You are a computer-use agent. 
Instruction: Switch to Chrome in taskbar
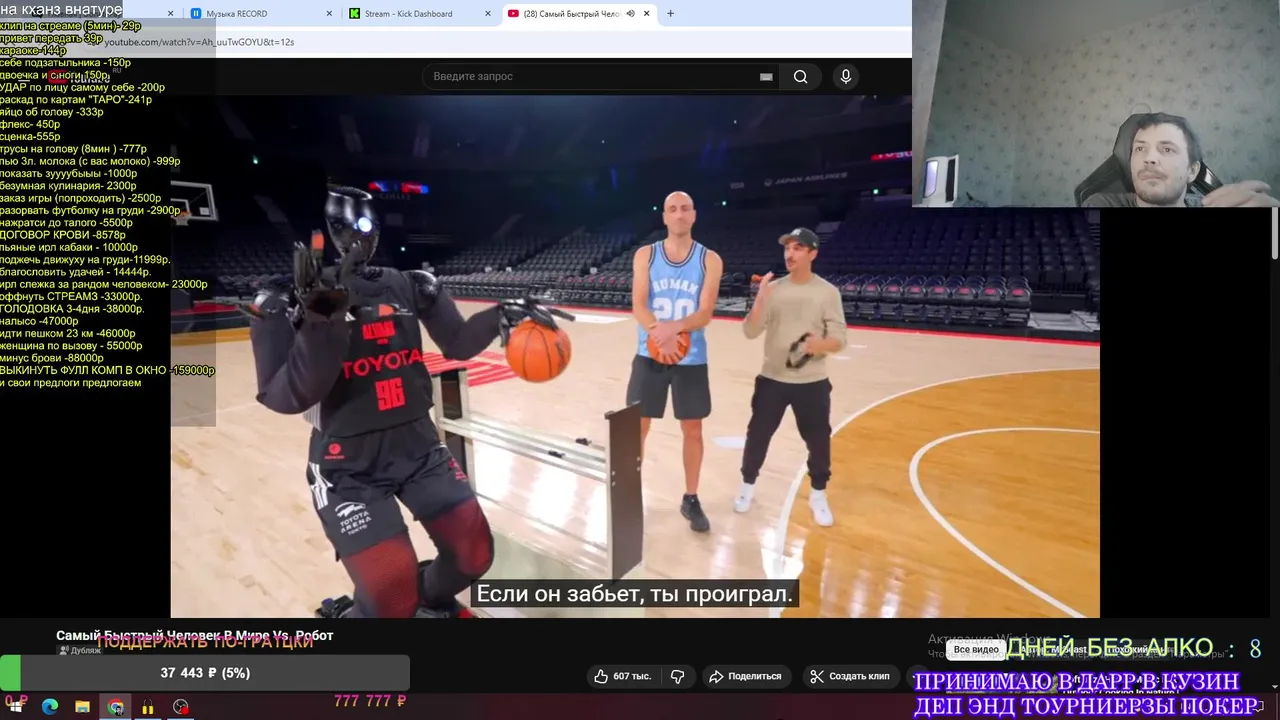[116, 707]
